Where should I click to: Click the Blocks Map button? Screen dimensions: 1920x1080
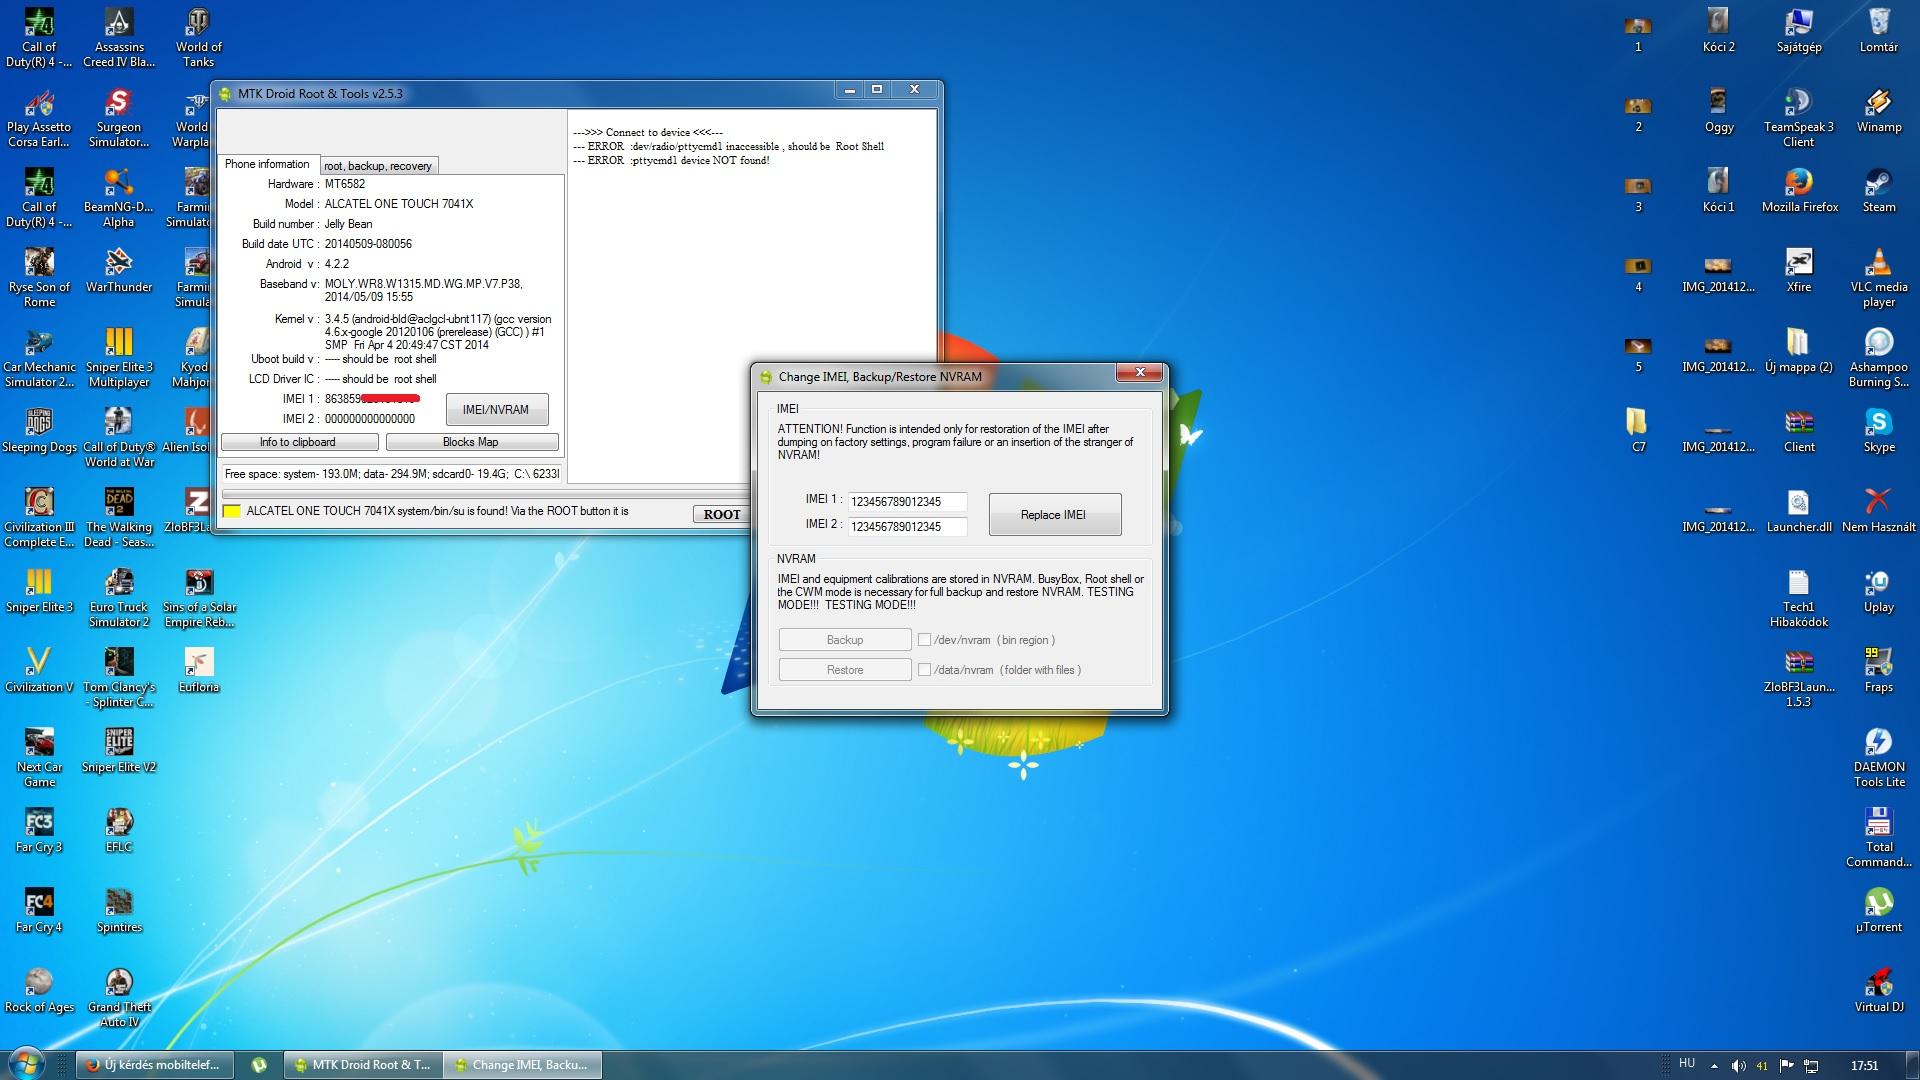click(471, 442)
